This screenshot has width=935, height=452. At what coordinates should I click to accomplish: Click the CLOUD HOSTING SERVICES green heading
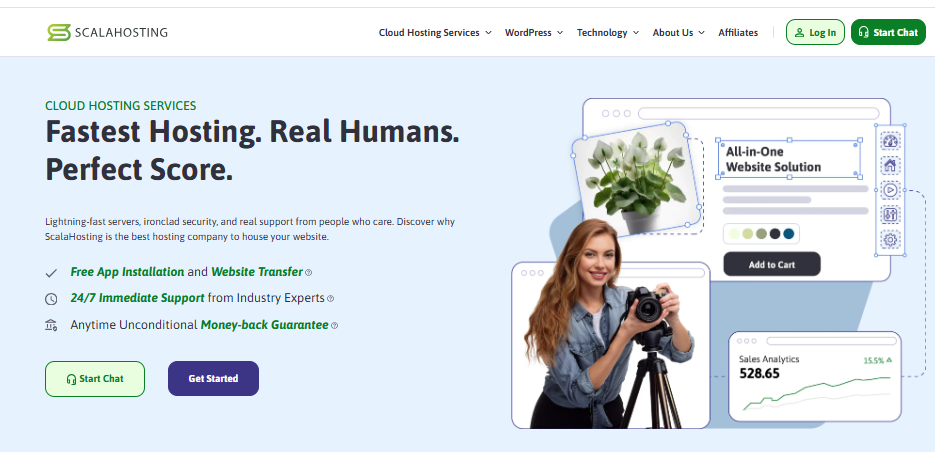[120, 106]
